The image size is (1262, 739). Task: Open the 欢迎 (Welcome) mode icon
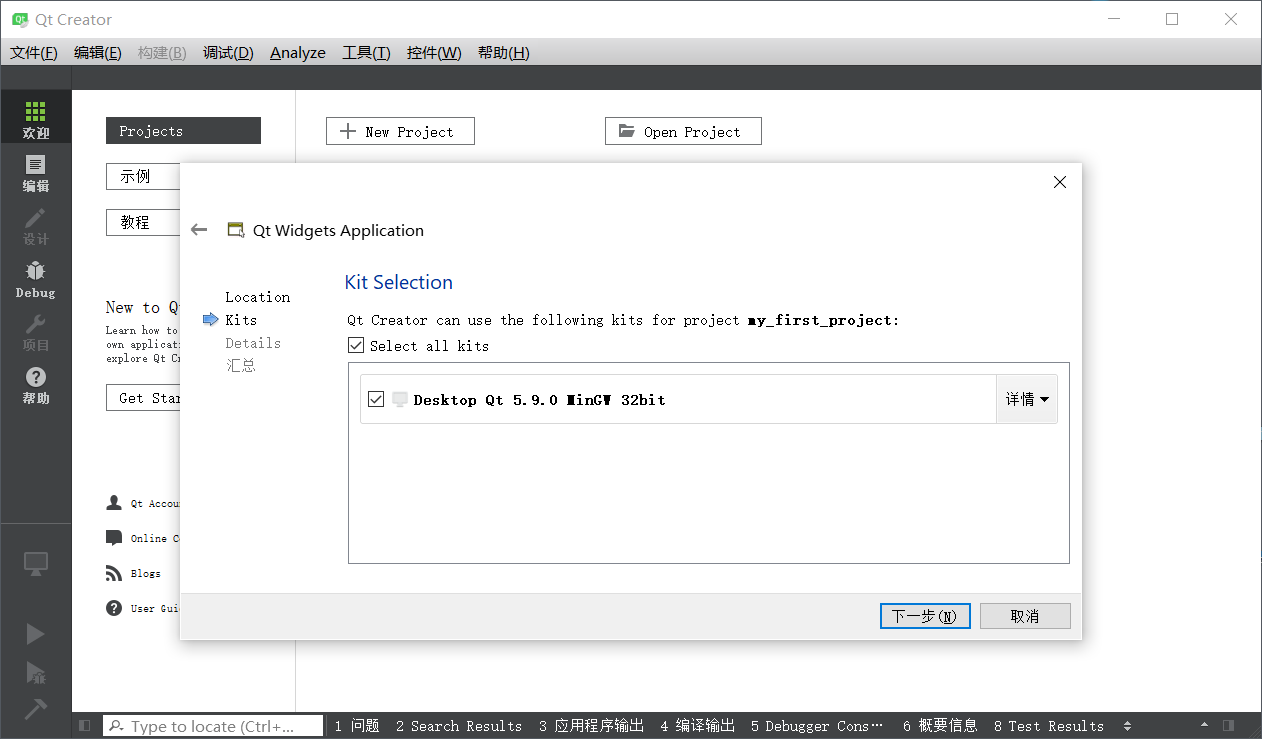tap(35, 116)
